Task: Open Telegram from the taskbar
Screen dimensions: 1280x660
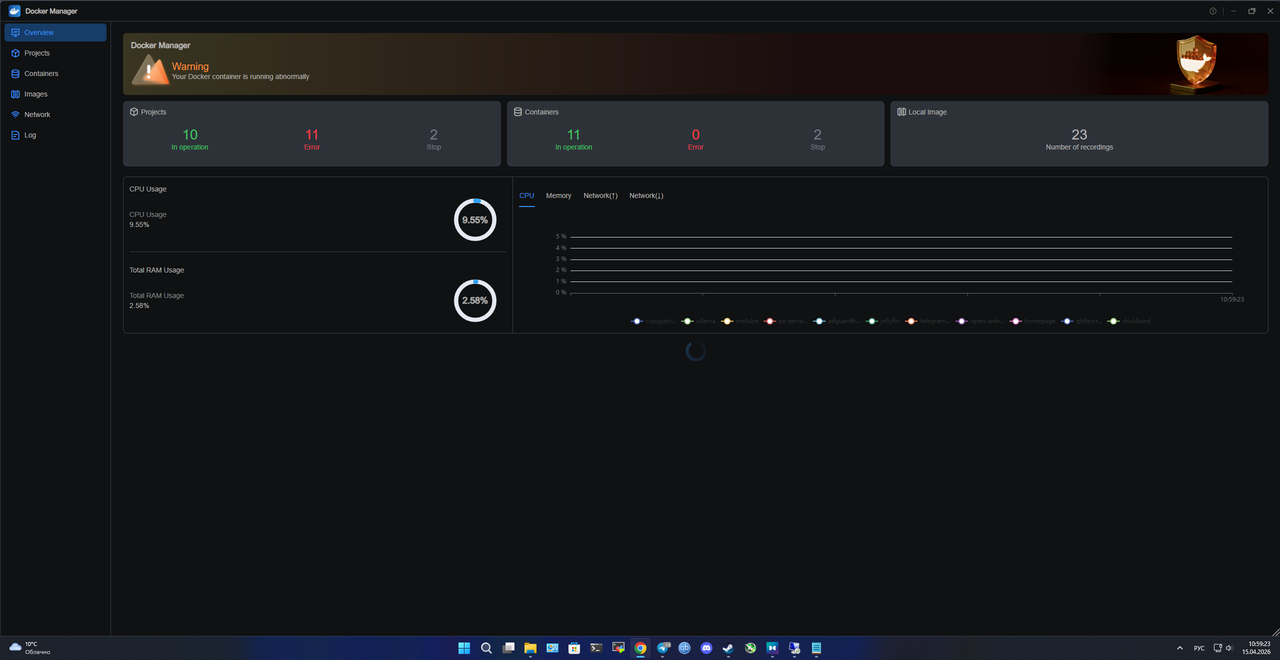Action: [x=663, y=648]
